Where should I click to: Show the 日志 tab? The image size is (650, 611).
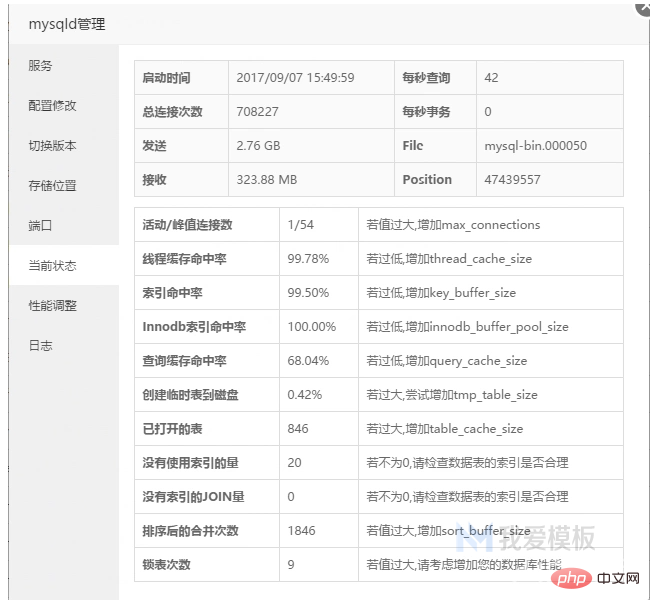coord(40,346)
